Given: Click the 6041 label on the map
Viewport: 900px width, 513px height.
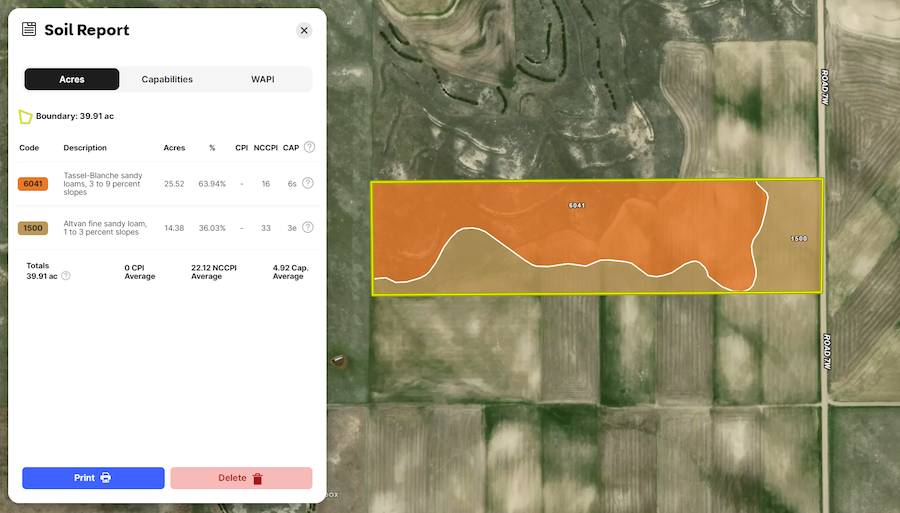Looking at the screenshot, I should pyautogui.click(x=576, y=205).
